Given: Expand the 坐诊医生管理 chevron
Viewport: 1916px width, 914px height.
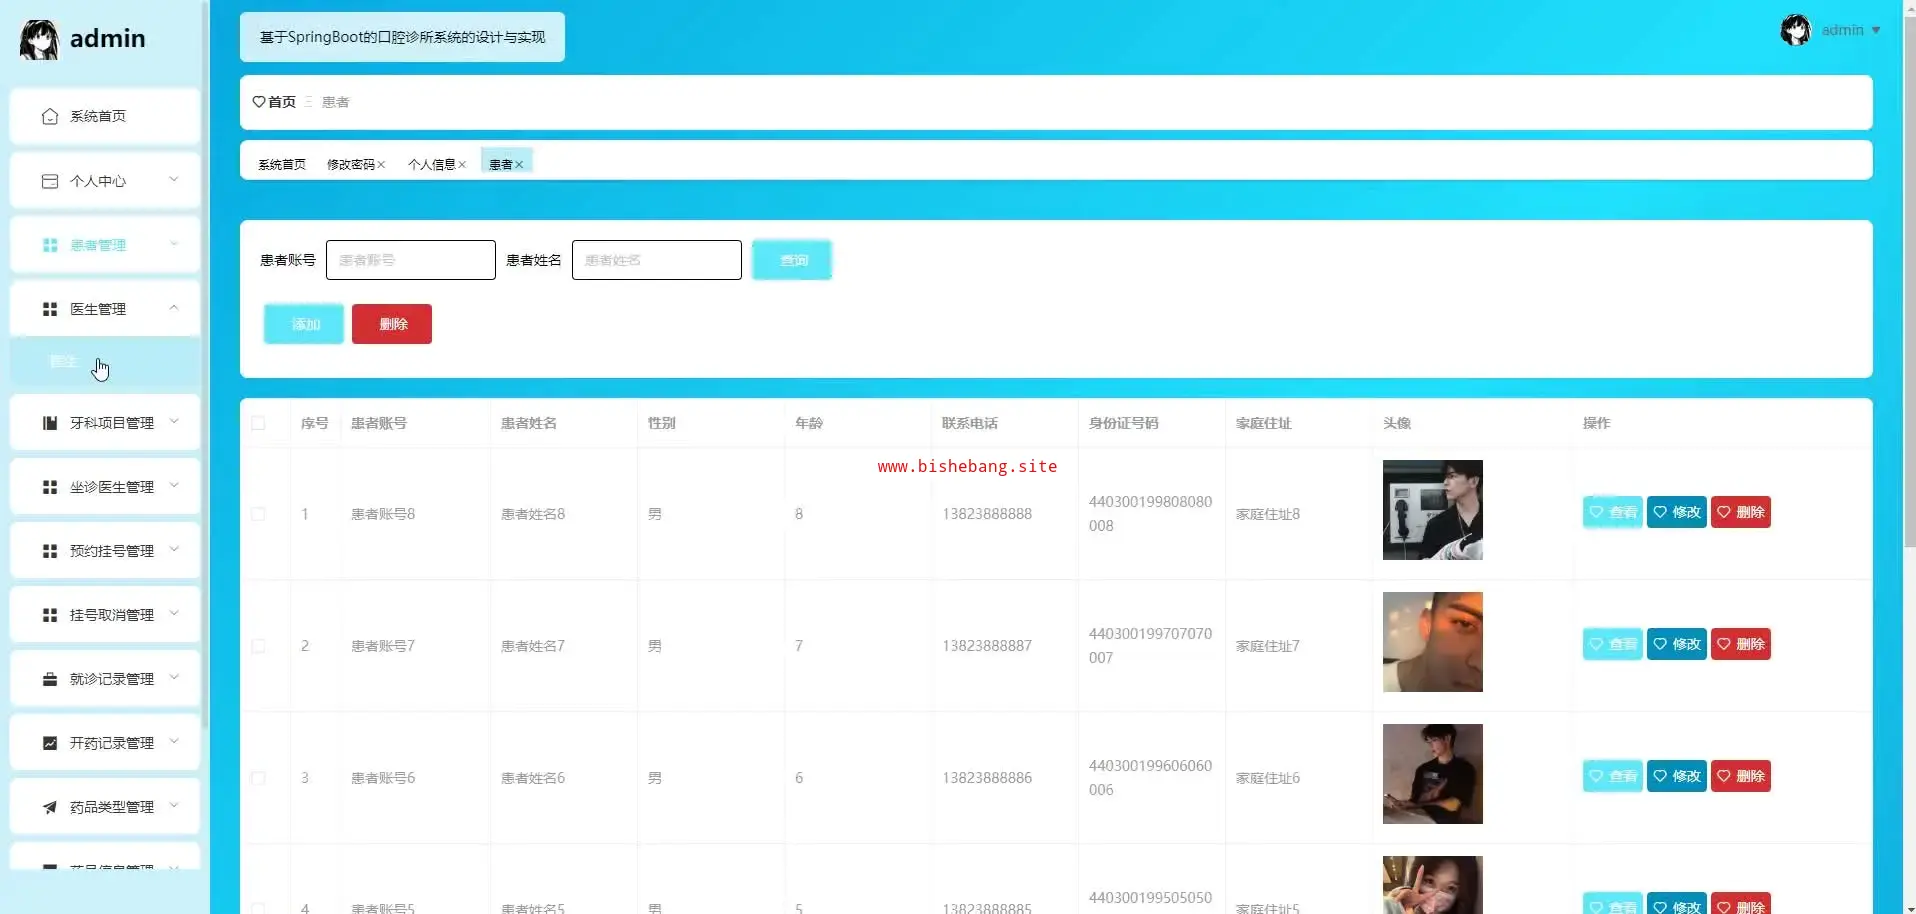Looking at the screenshot, I should (x=174, y=486).
